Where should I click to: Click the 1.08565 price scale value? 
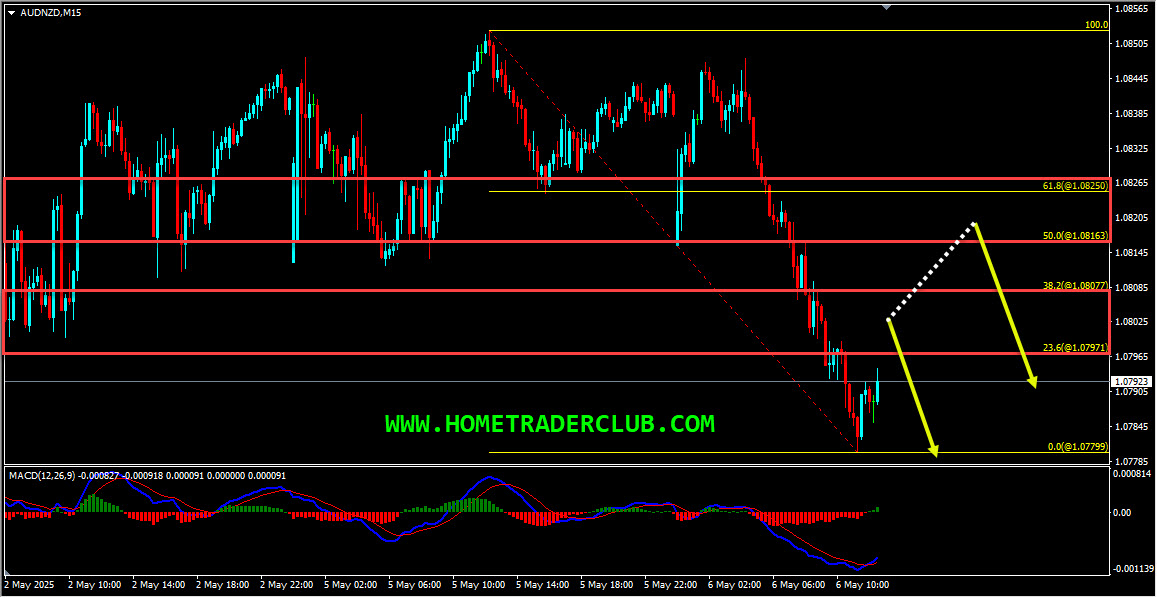1133,9
